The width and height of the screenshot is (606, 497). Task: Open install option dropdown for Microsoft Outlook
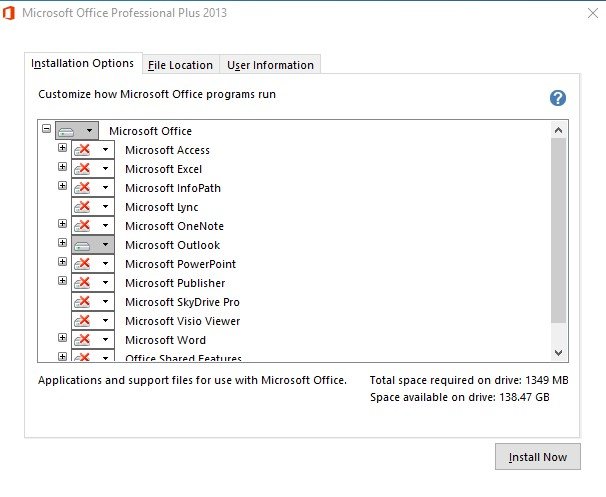click(x=105, y=244)
